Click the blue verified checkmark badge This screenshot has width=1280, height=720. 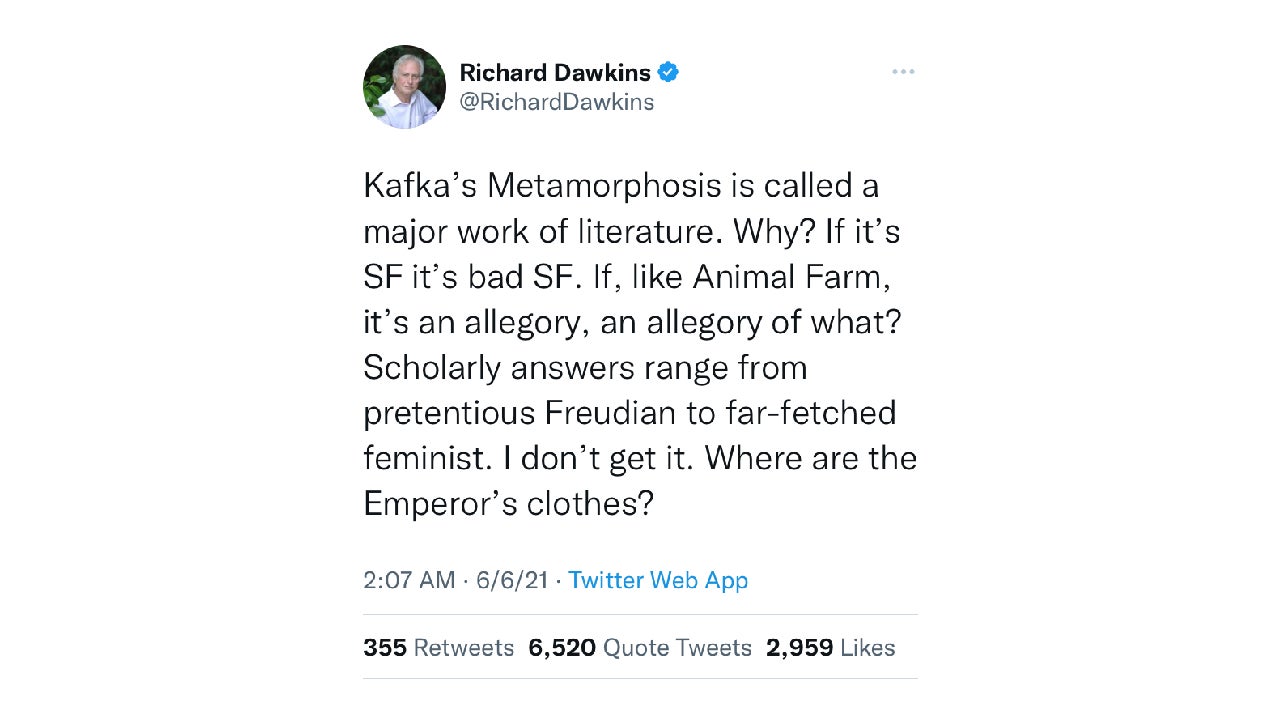point(668,72)
